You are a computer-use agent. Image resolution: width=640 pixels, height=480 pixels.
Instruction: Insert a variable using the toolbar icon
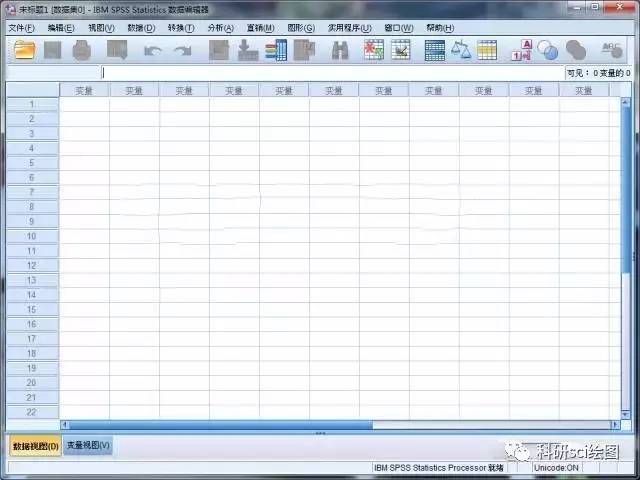pyautogui.click(x=401, y=50)
